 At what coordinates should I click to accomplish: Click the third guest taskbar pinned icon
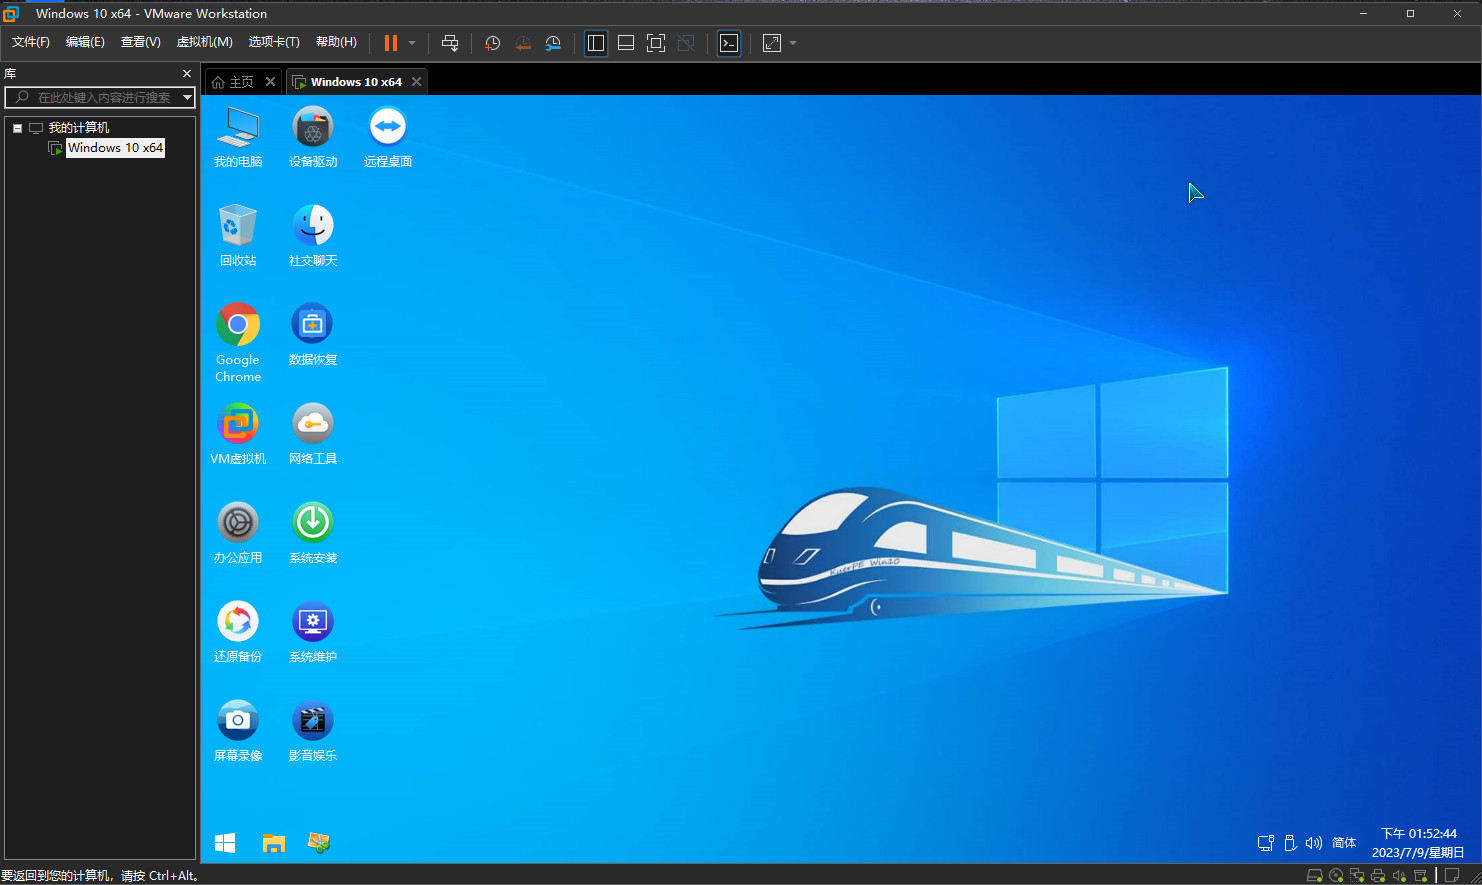click(x=319, y=843)
